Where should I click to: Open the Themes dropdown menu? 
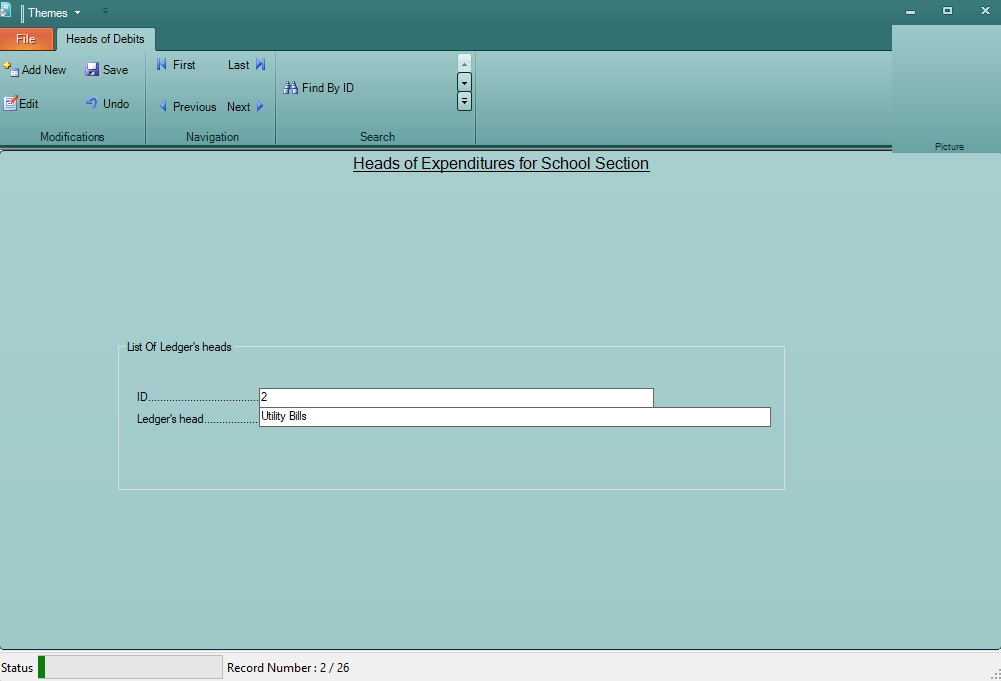[x=50, y=12]
